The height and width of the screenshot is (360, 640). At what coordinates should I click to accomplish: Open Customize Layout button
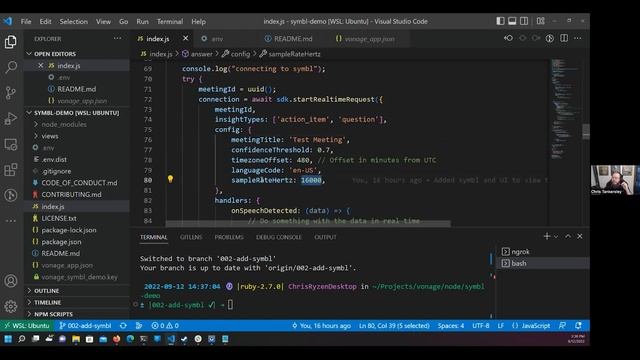(x=541, y=21)
